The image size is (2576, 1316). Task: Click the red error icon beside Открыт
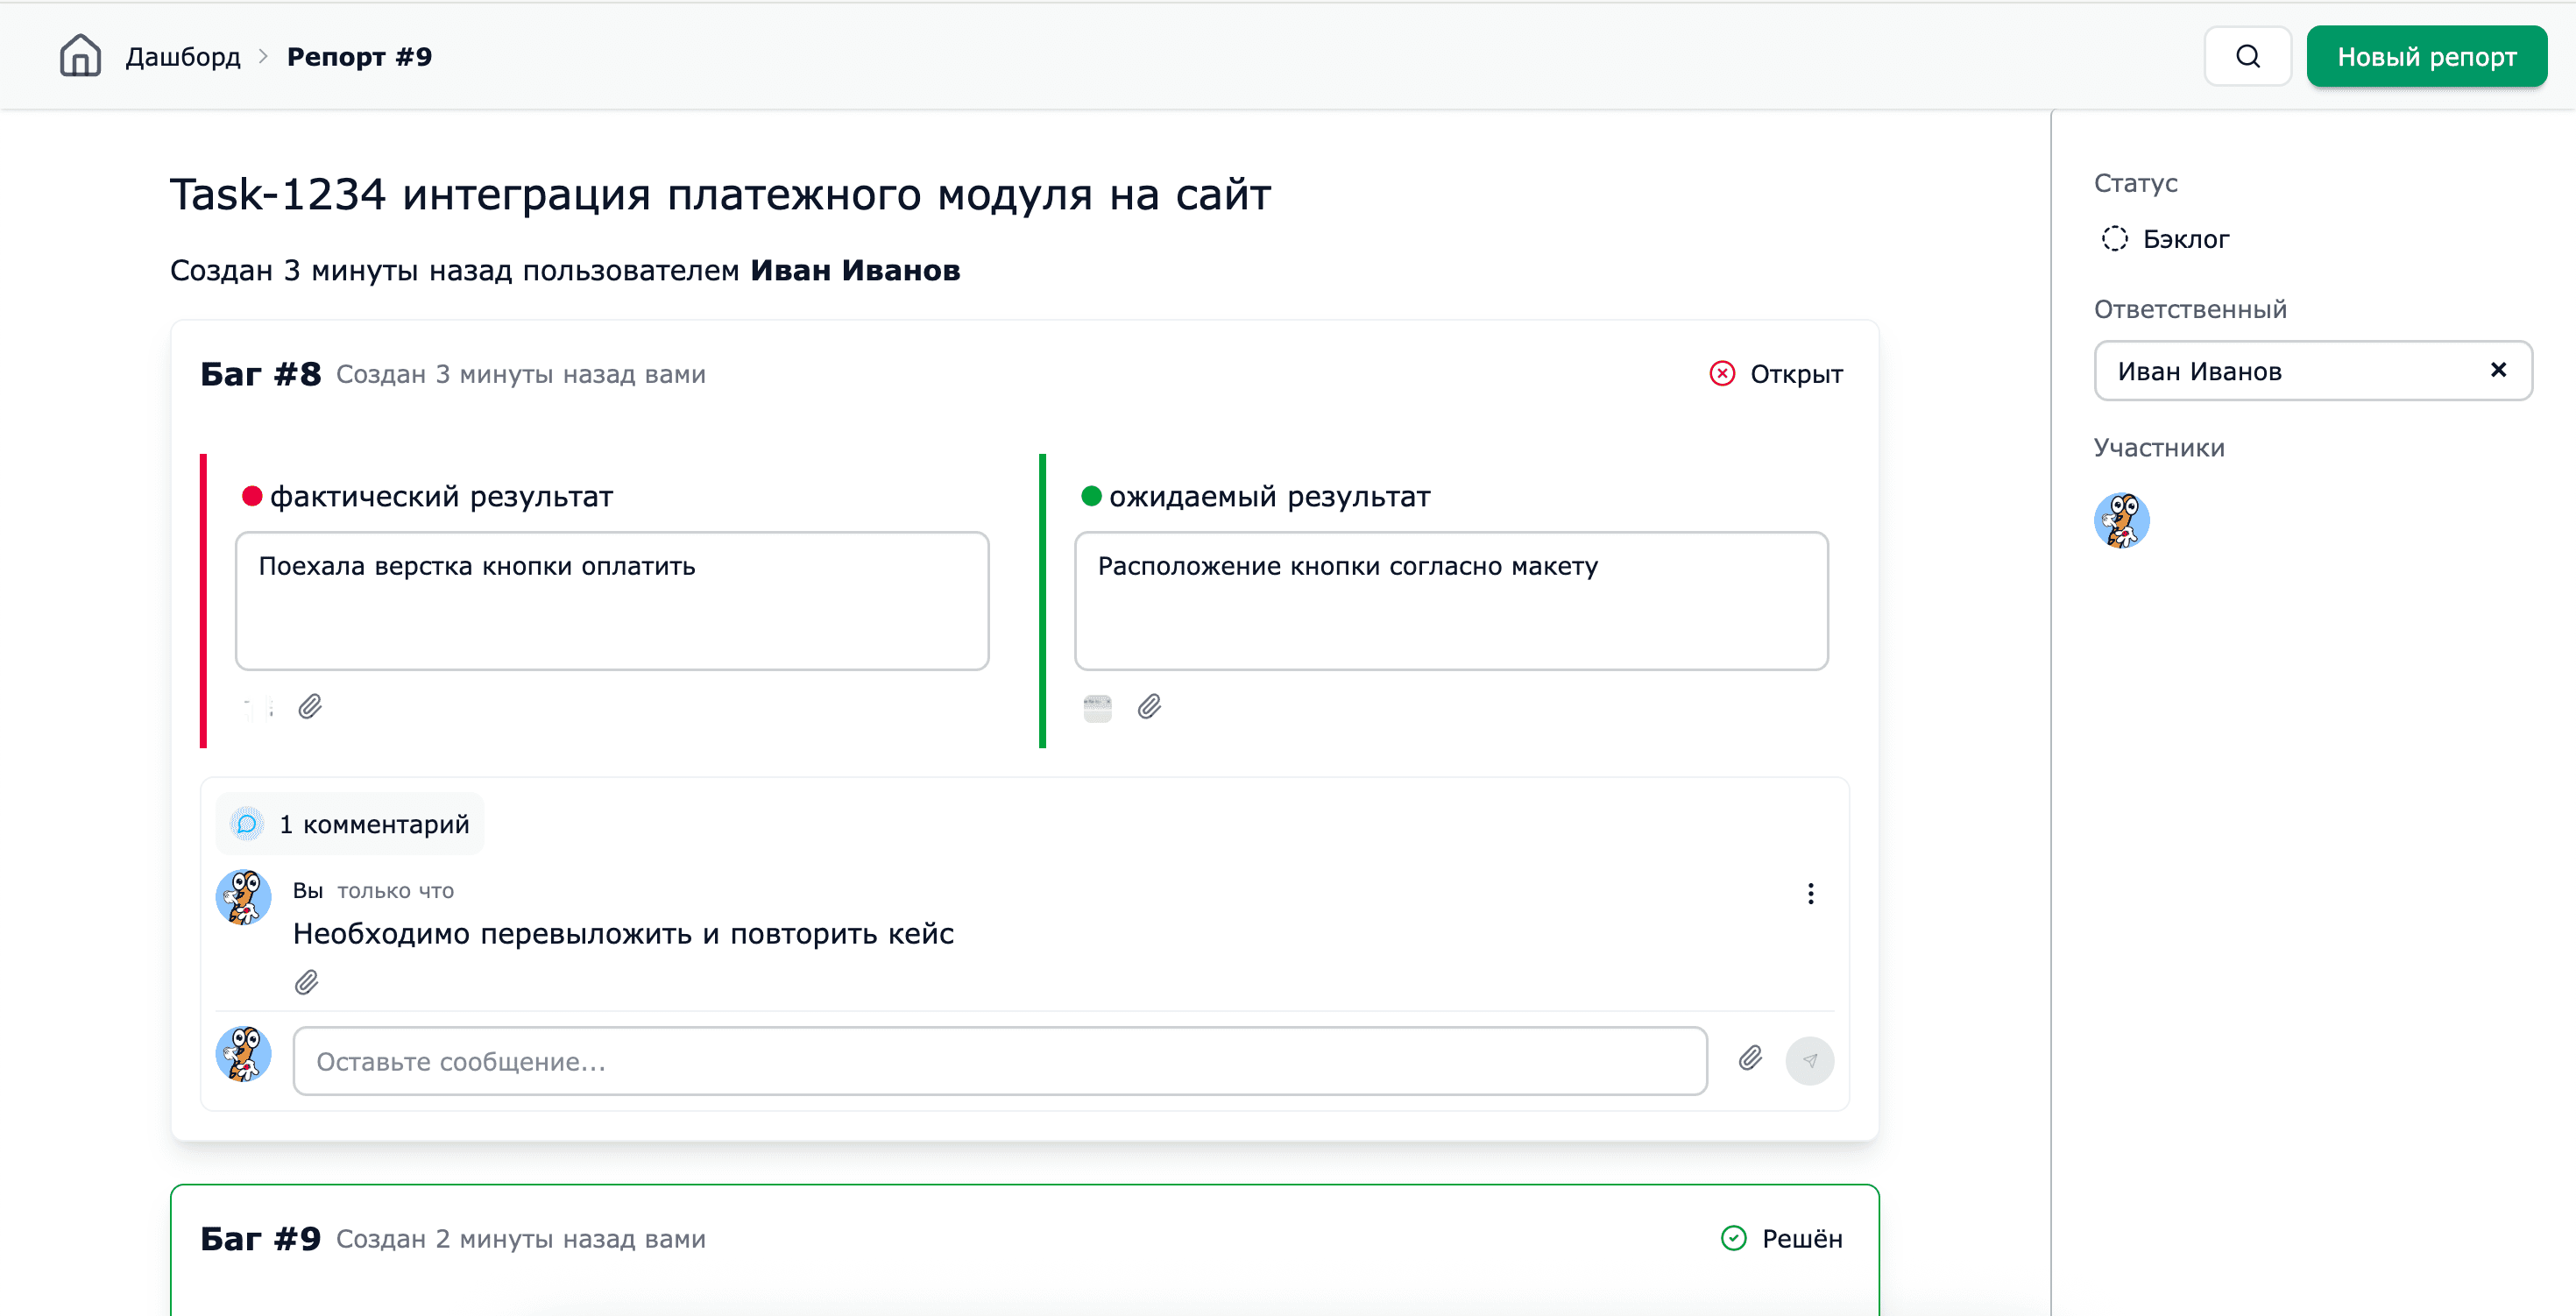[x=1721, y=374]
